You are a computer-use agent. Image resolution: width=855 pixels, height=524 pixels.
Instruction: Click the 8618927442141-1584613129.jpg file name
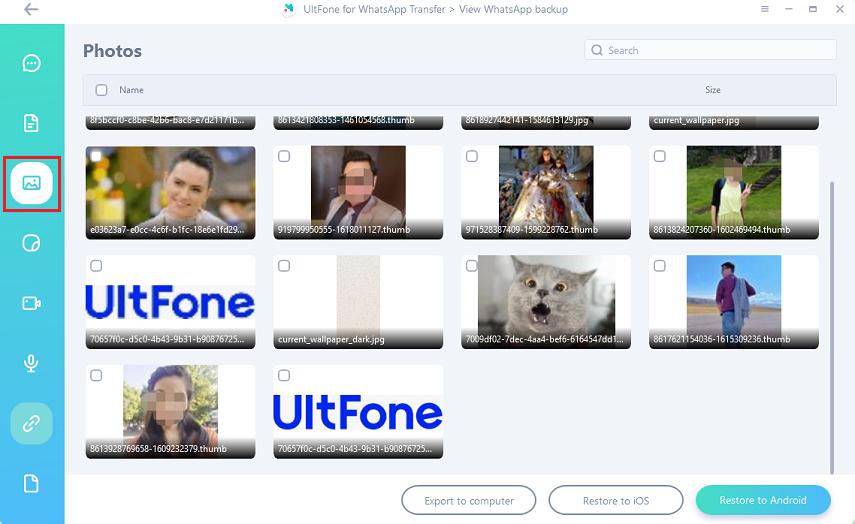[527, 121]
